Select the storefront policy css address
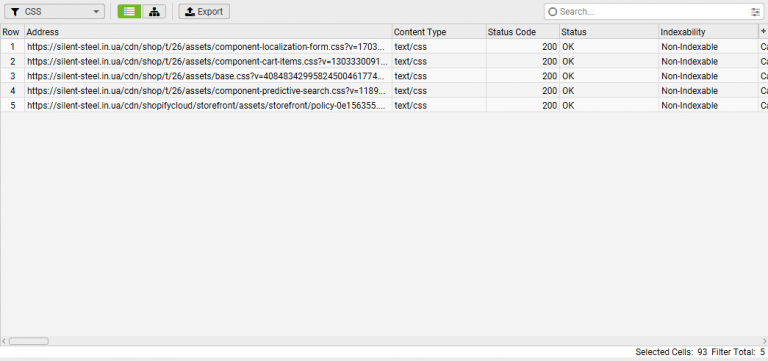The height and width of the screenshot is (361, 768). pos(208,105)
